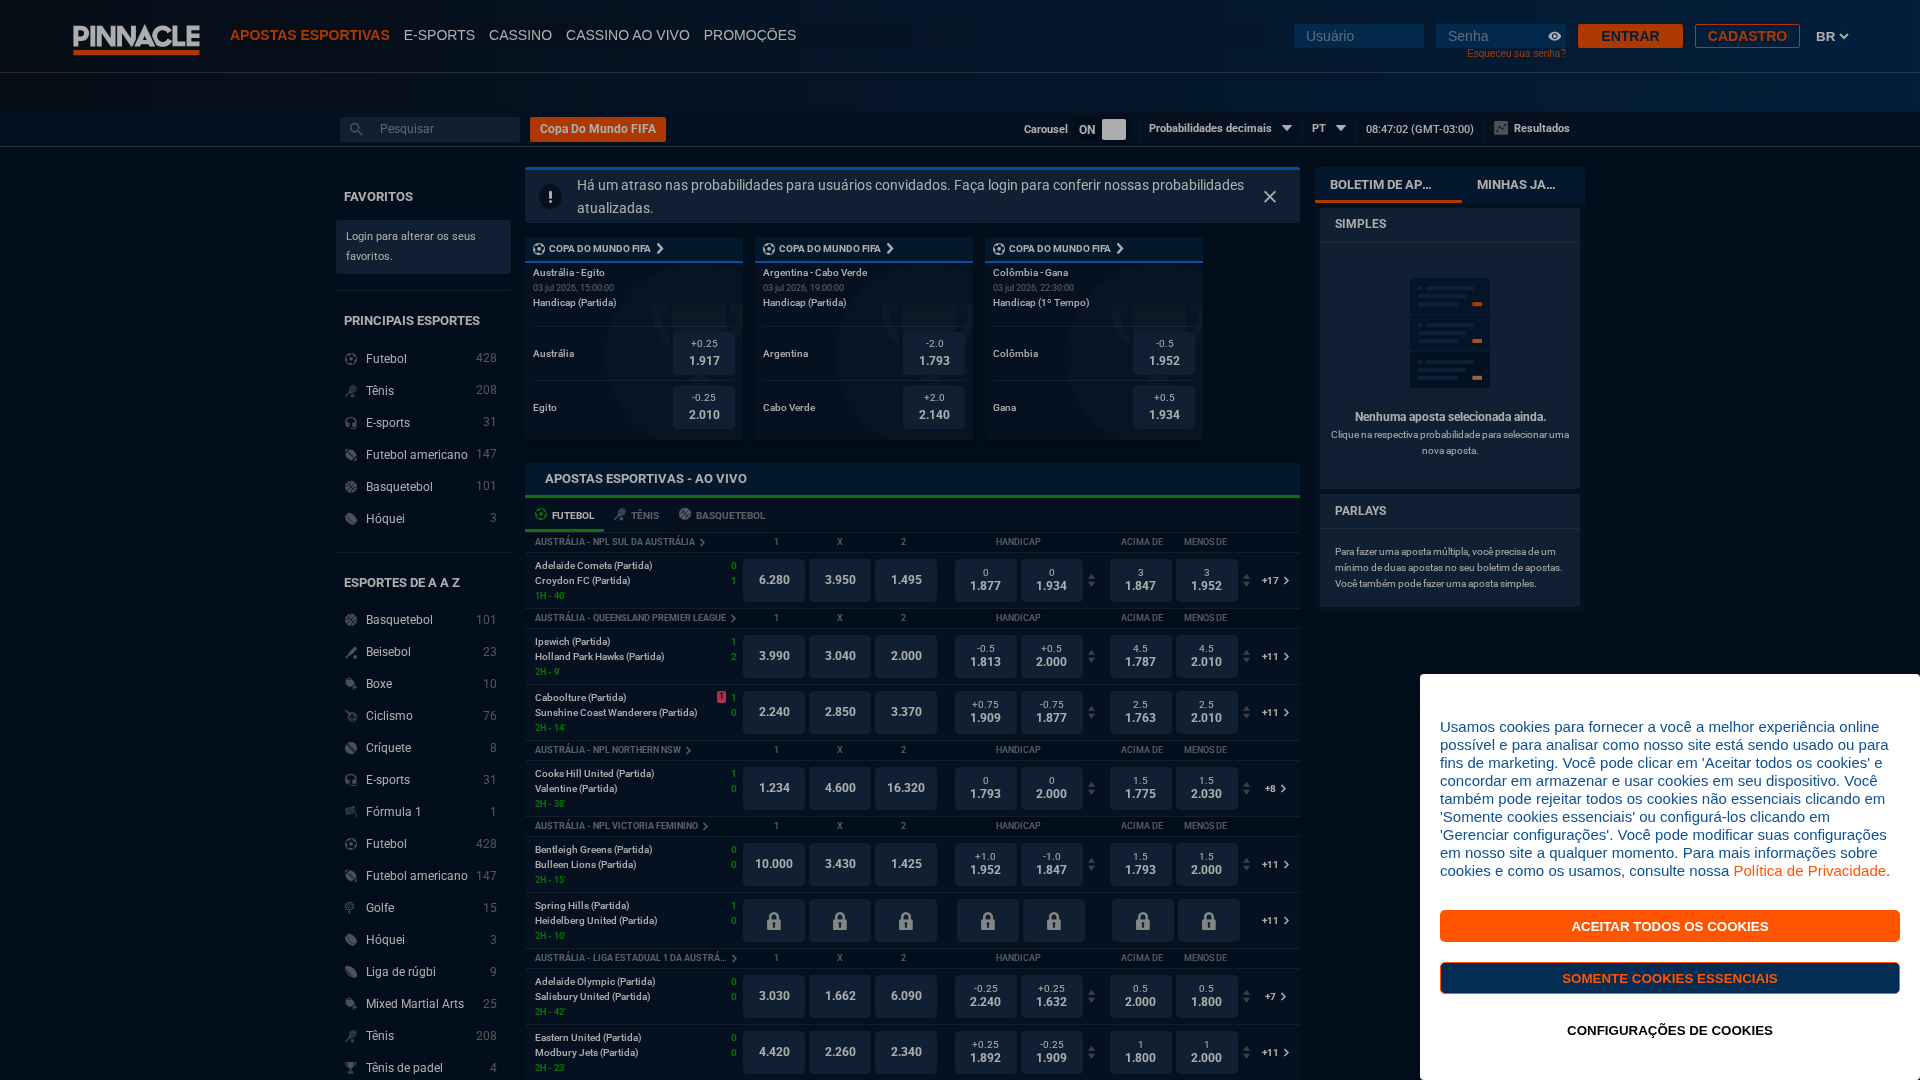Click locked home odds for Spring Hills
This screenshot has width=1920, height=1080.
(774, 921)
